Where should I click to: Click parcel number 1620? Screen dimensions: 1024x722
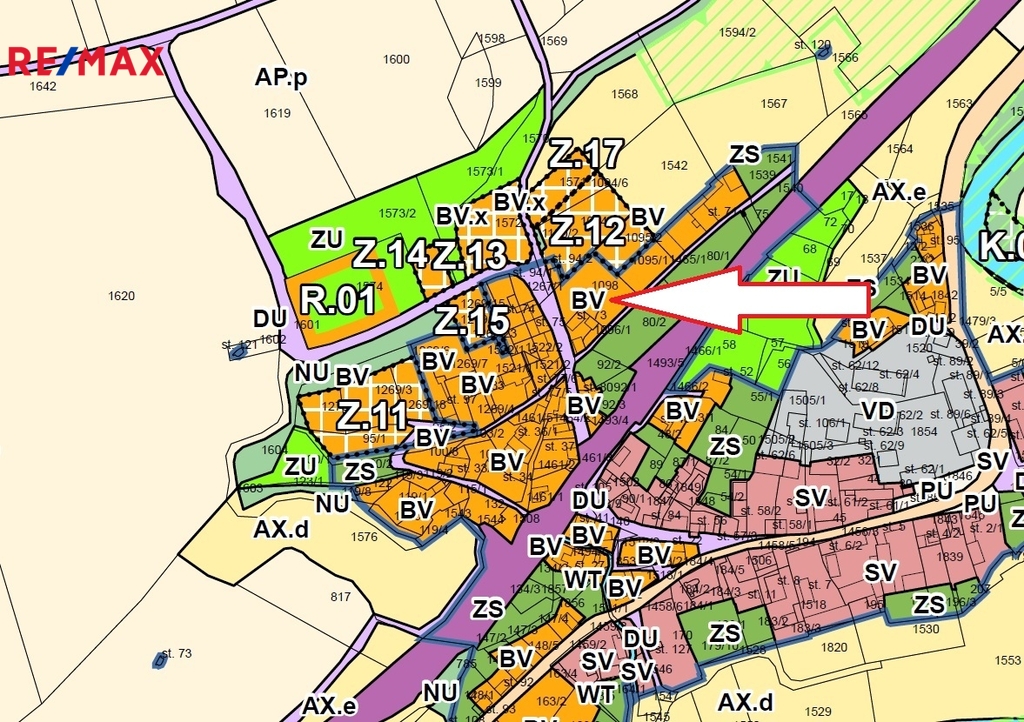click(121, 296)
